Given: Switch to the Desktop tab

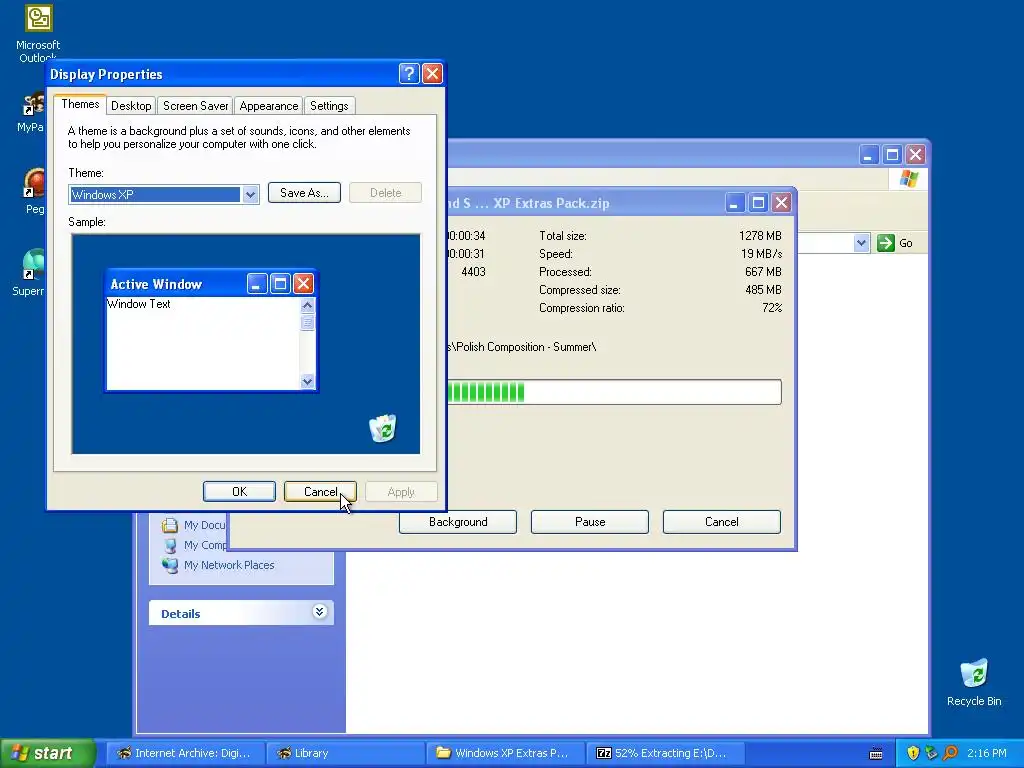Looking at the screenshot, I should 131,106.
